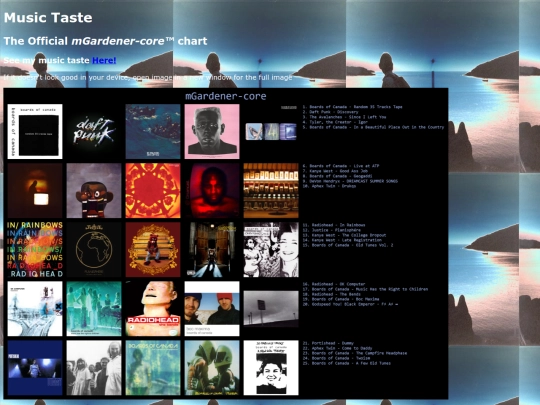Select entry "24. Boards of Canada - Twoism"
This screenshot has width=540, height=405.
(x=332, y=358)
